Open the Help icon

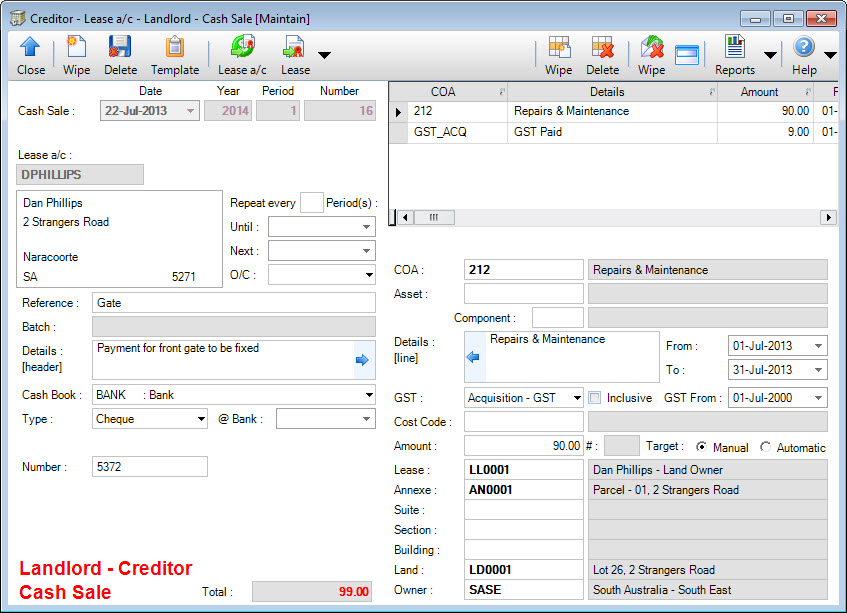(x=804, y=48)
